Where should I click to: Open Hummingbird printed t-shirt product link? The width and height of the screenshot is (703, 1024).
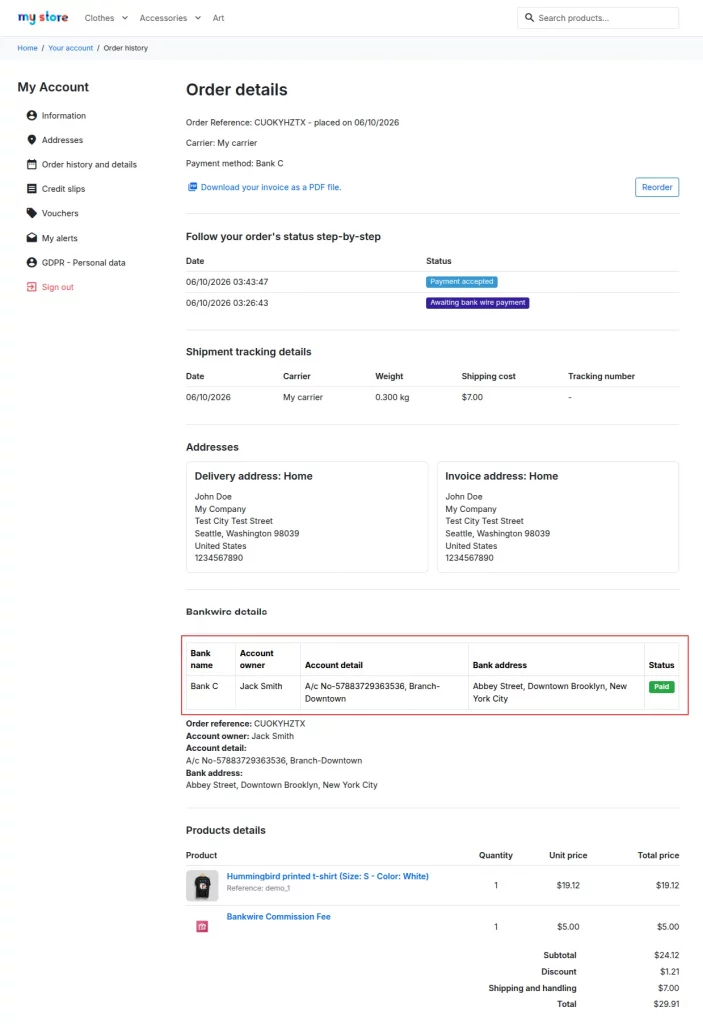click(327, 876)
